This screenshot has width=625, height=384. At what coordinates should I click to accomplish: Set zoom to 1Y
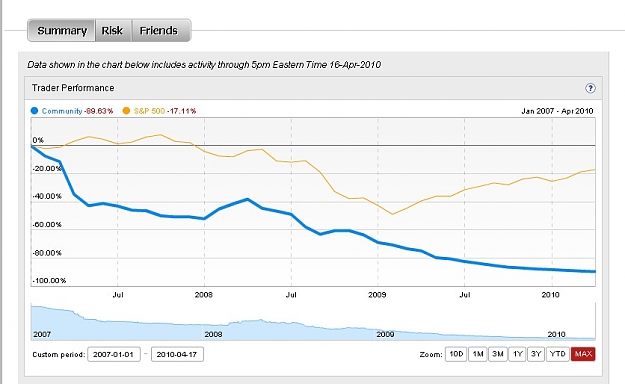[x=517, y=354]
